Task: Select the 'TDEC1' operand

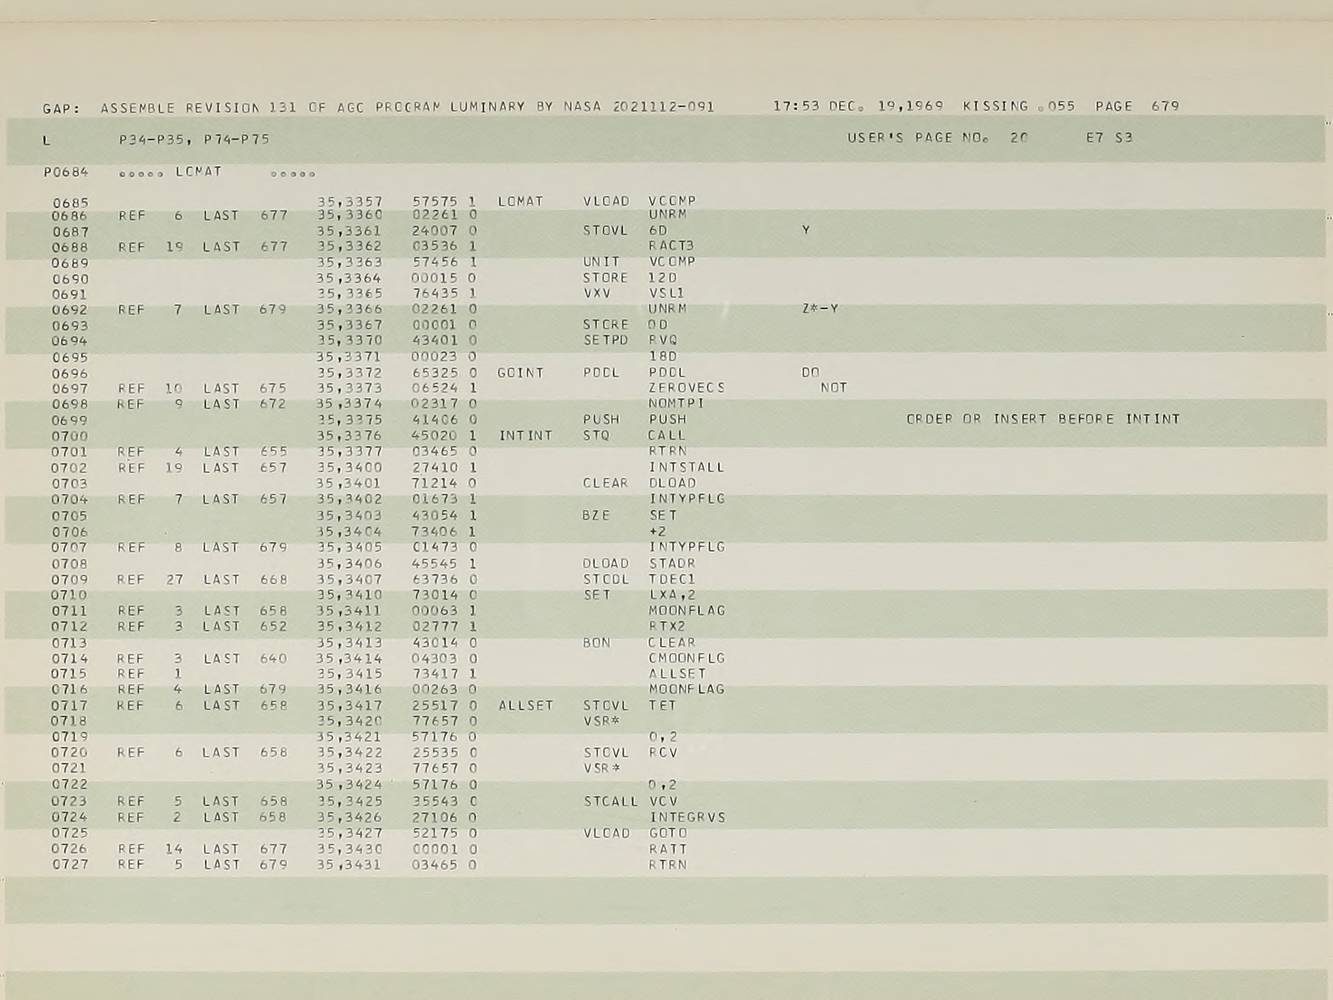Action: 672,580
